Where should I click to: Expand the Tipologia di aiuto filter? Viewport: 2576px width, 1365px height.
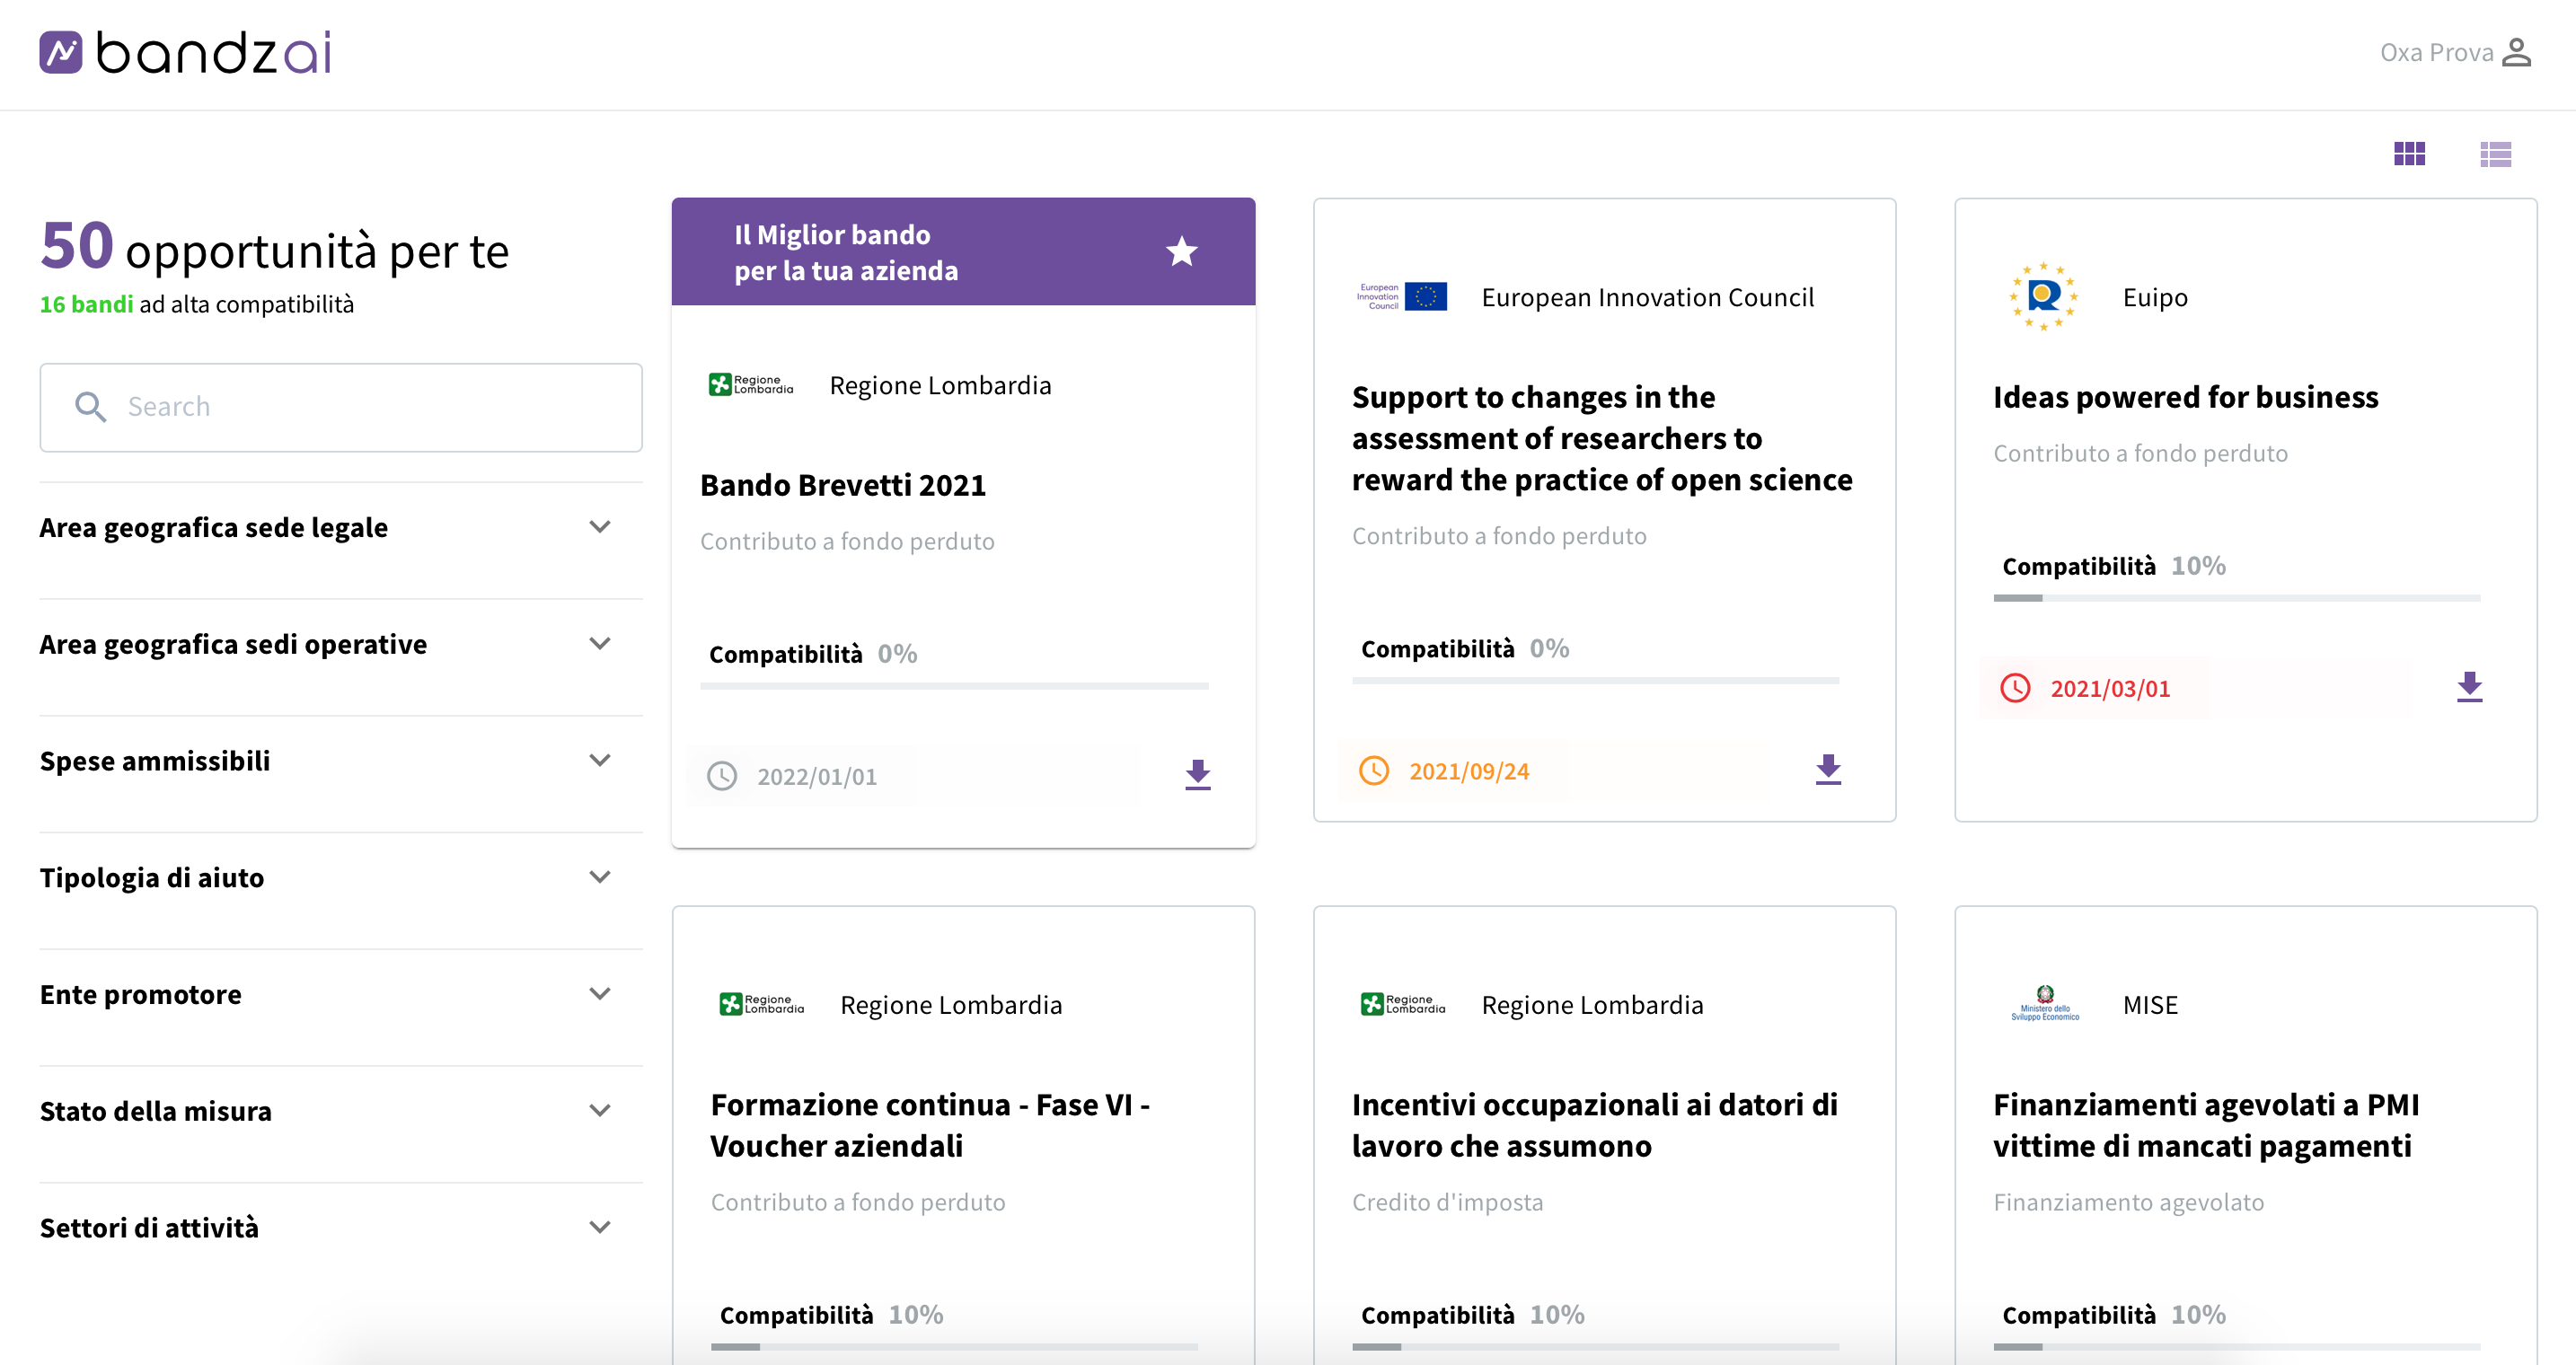(340, 879)
